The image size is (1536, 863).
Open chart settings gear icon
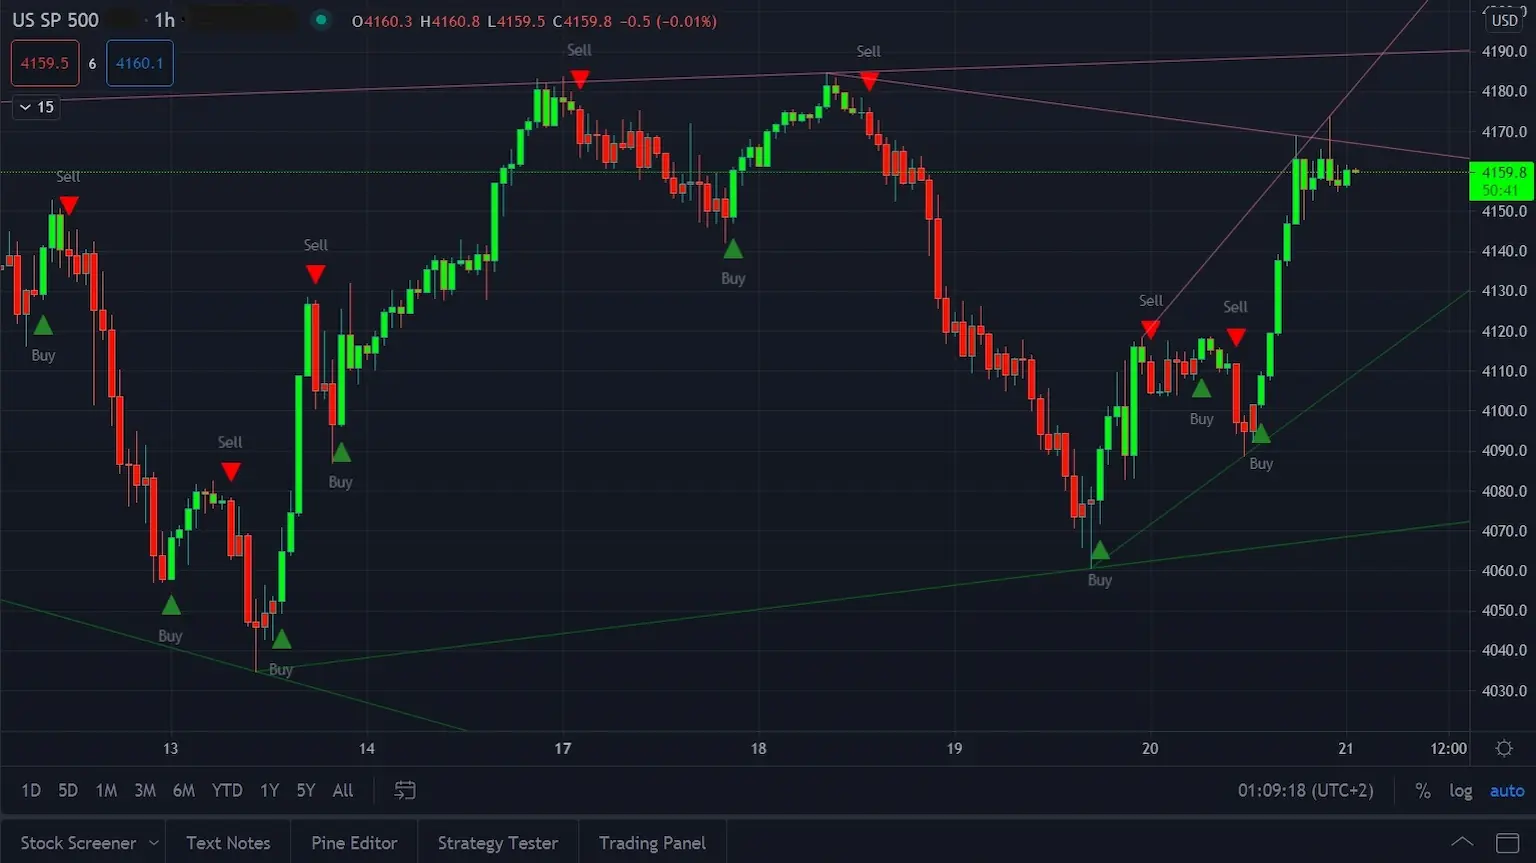click(1504, 748)
